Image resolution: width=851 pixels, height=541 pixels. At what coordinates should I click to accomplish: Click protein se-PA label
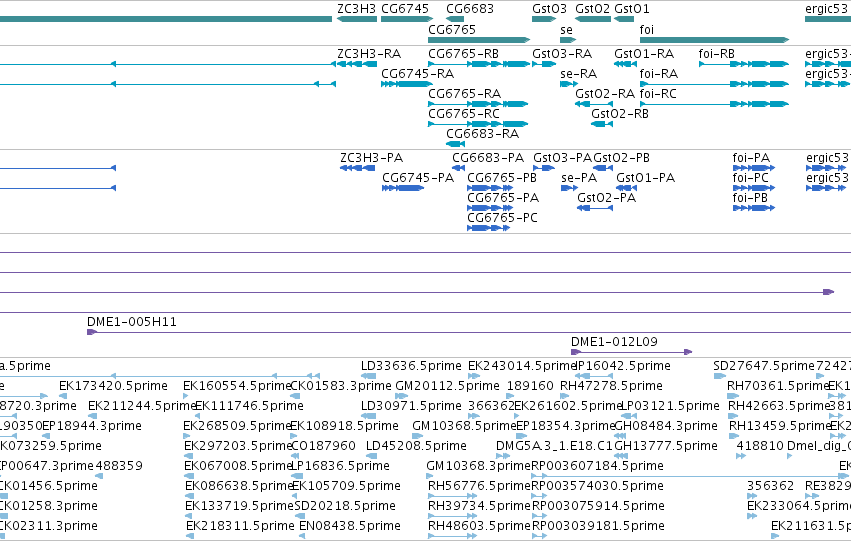pos(579,178)
